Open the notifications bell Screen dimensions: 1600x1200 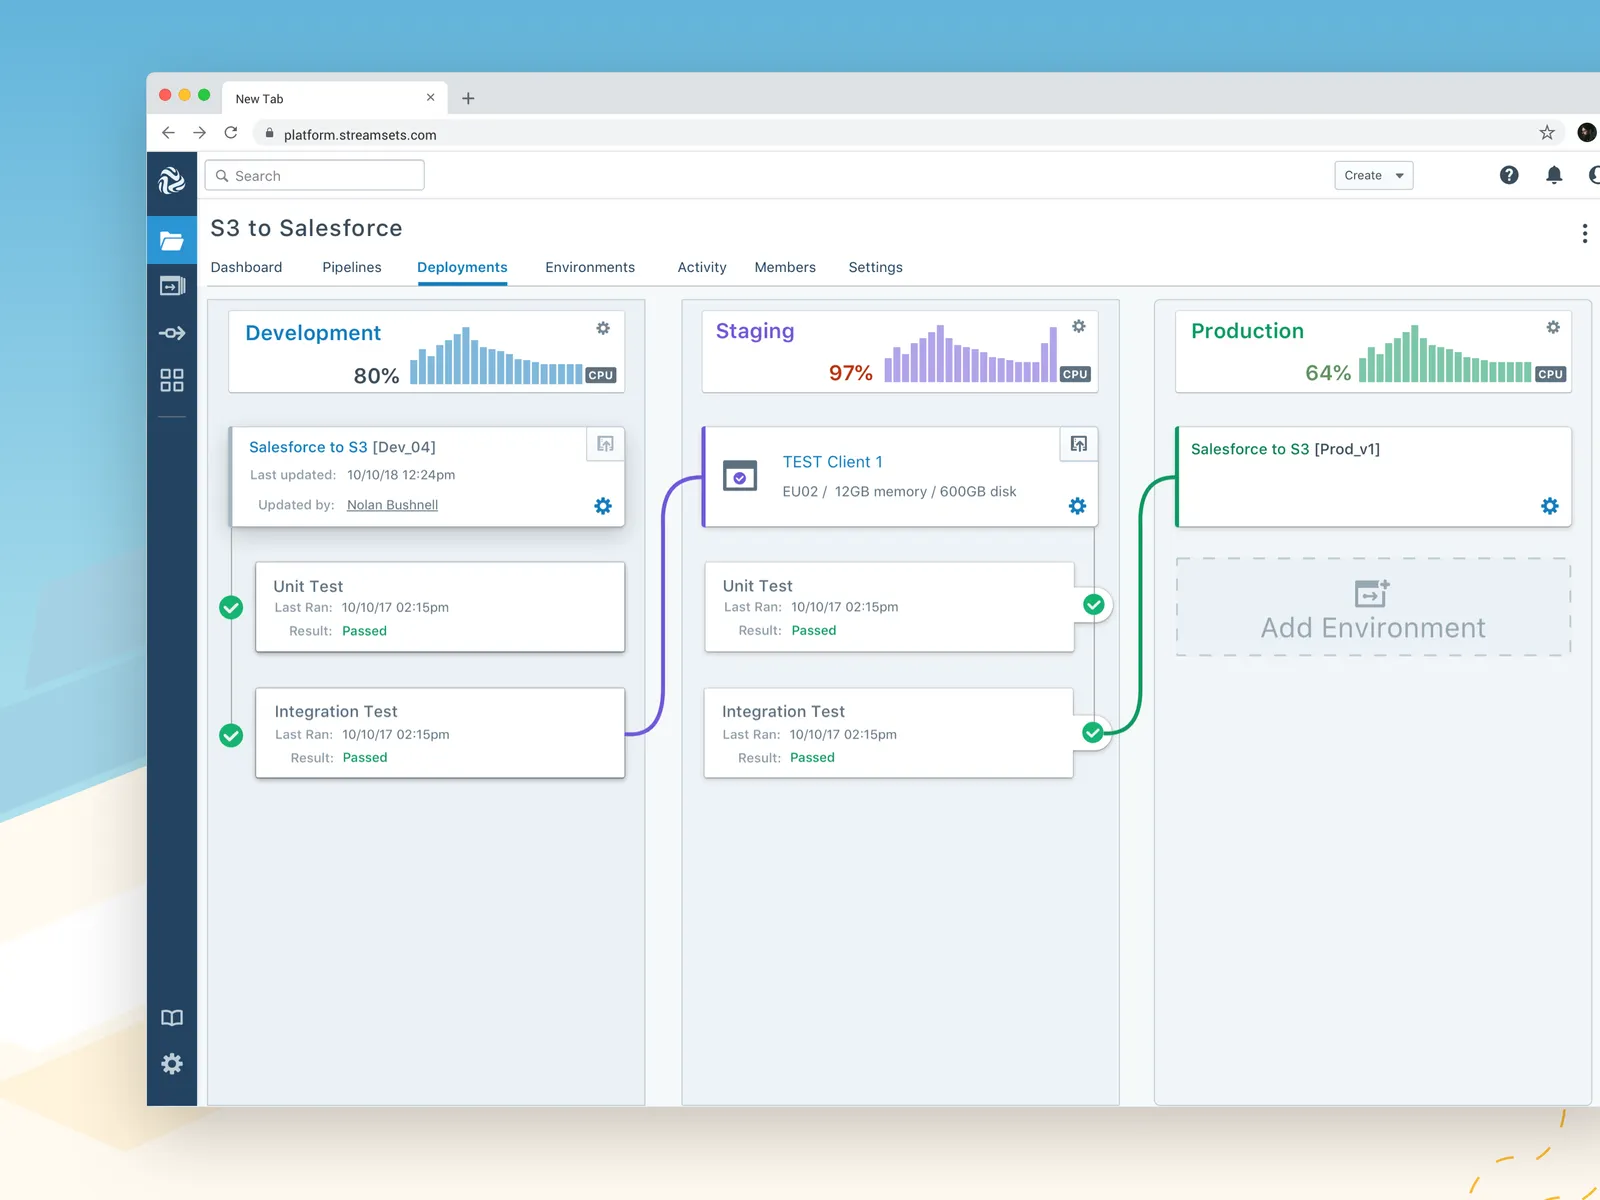click(x=1554, y=175)
